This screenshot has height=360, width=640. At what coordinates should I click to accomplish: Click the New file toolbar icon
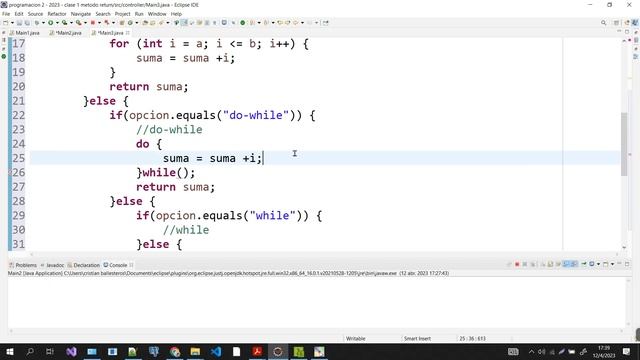point(5,23)
